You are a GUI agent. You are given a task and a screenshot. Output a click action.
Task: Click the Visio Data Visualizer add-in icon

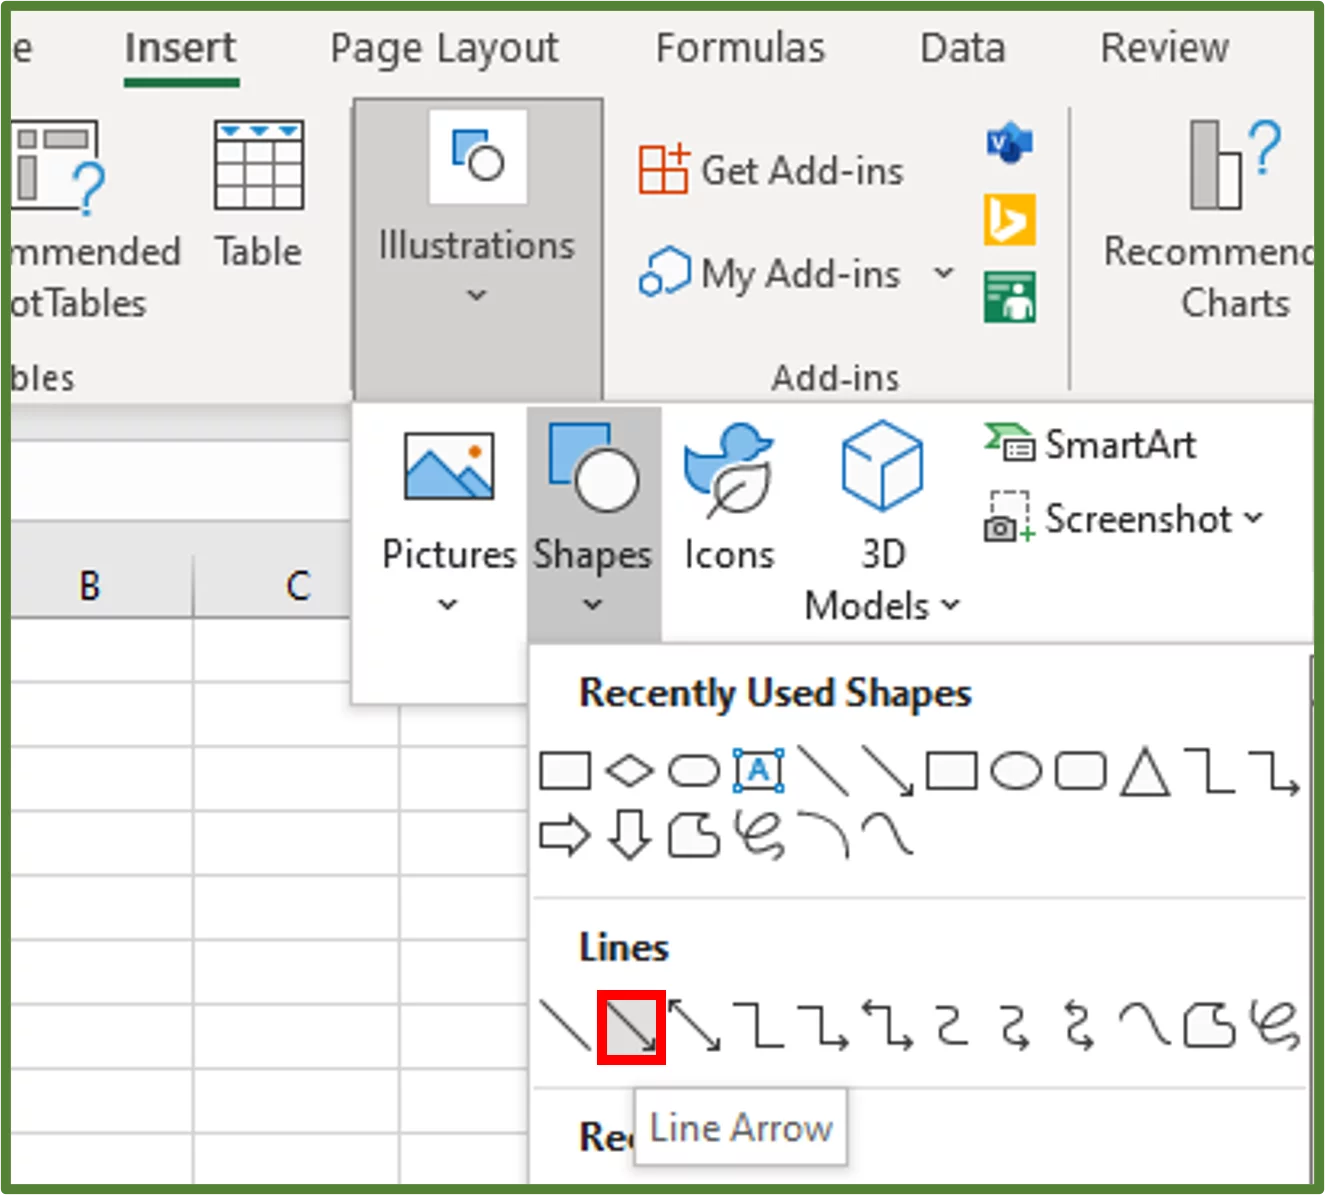[x=1009, y=144]
